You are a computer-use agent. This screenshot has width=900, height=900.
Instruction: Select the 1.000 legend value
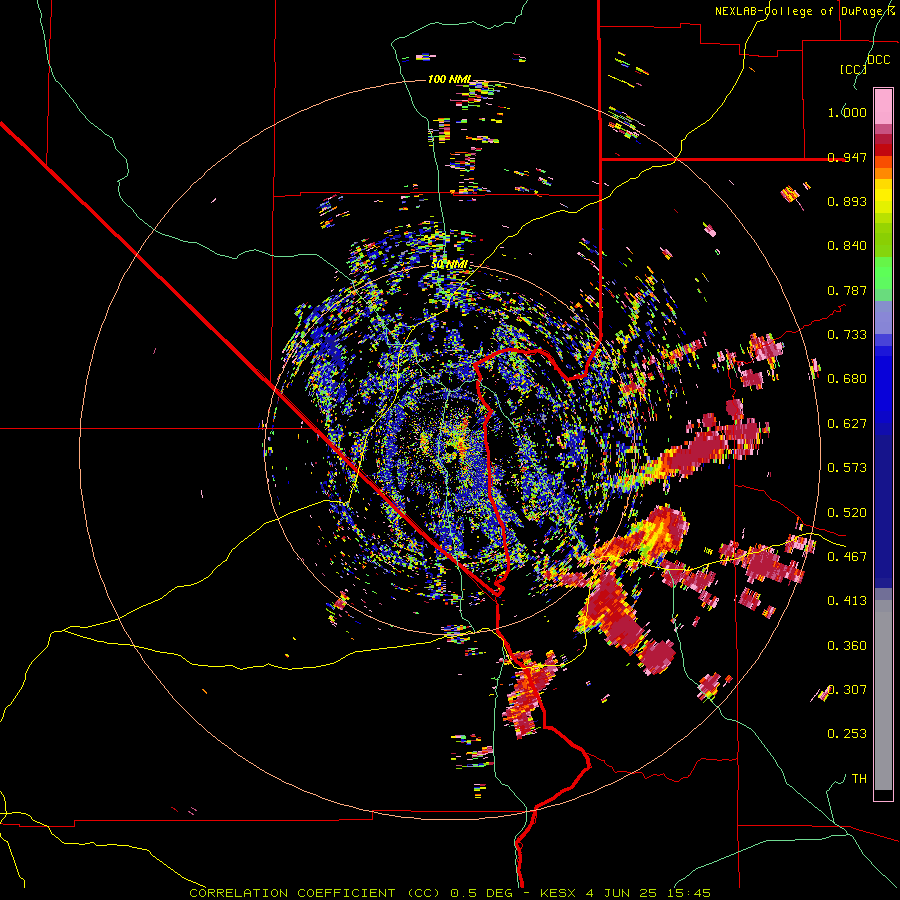pyautogui.click(x=847, y=112)
